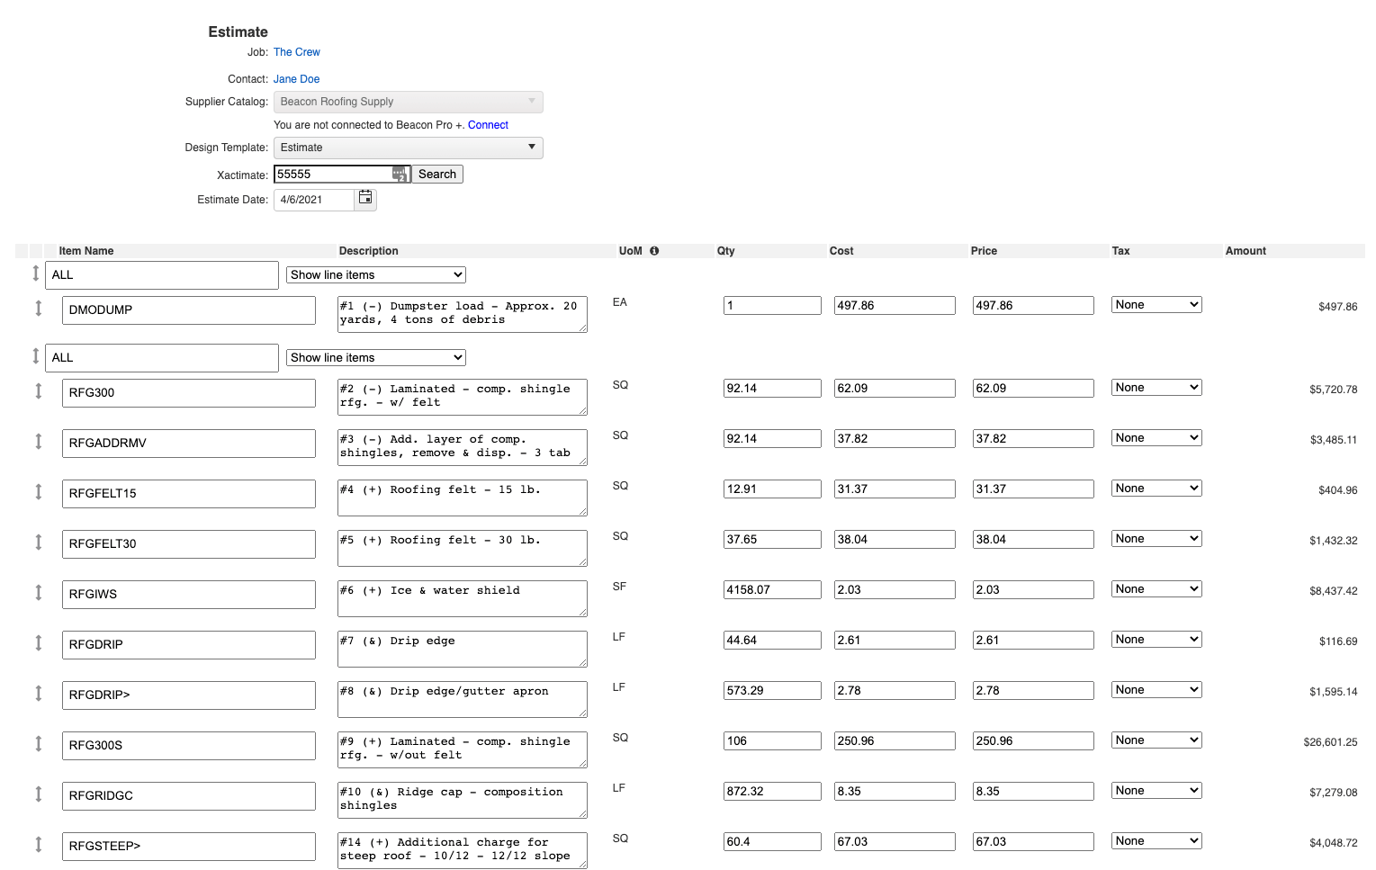Image resolution: width=1376 pixels, height=870 pixels.
Task: Click the drag handle beside RFGIWS
Action: [38, 594]
